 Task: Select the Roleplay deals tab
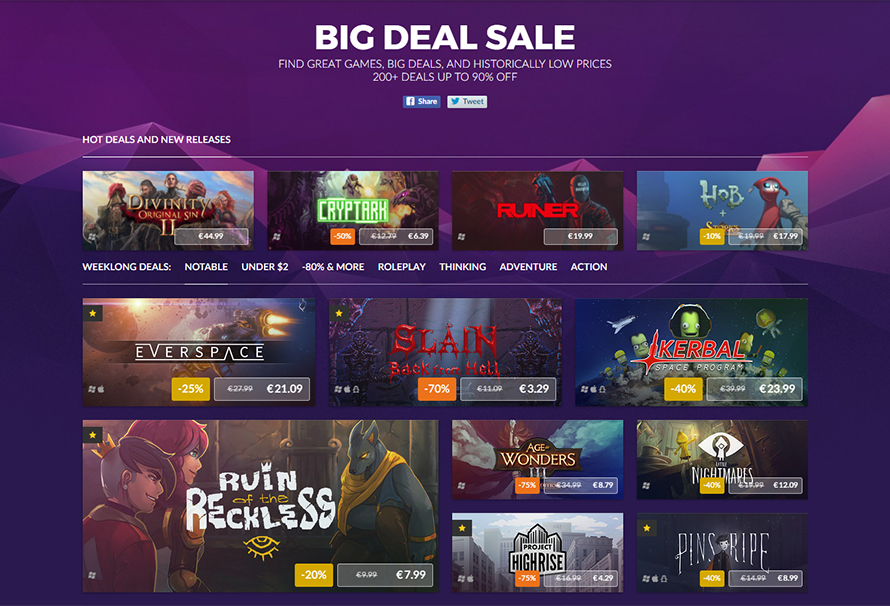point(402,267)
